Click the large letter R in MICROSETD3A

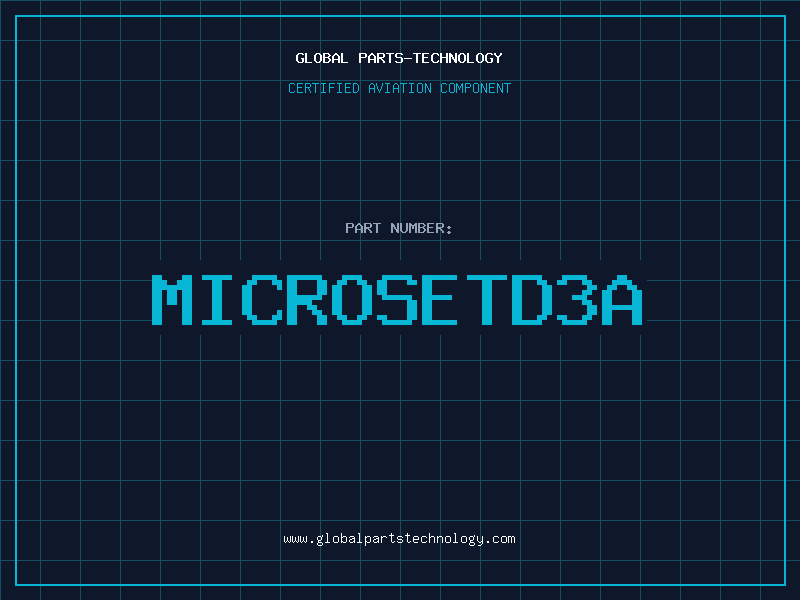tap(307, 299)
